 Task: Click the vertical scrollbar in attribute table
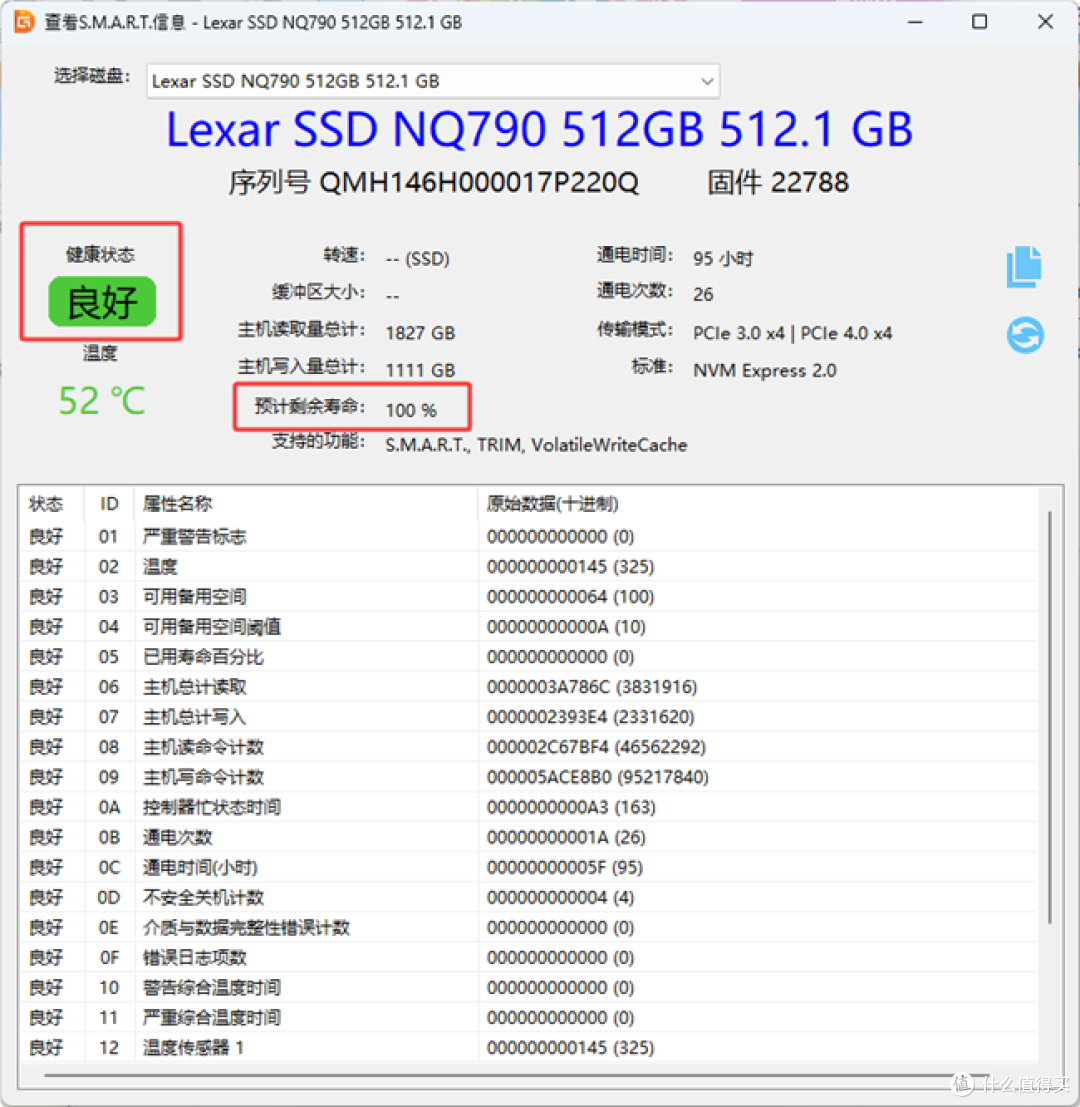pyautogui.click(x=1050, y=717)
